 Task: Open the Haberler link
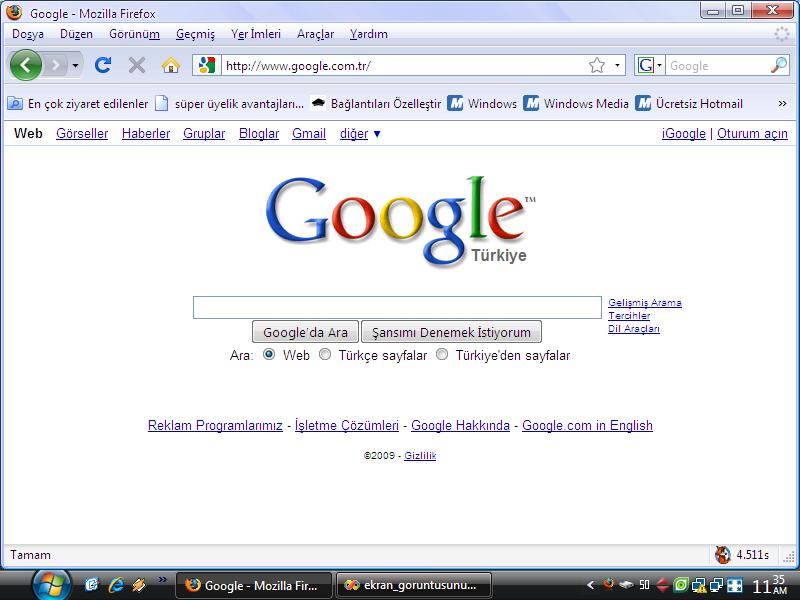tap(146, 134)
